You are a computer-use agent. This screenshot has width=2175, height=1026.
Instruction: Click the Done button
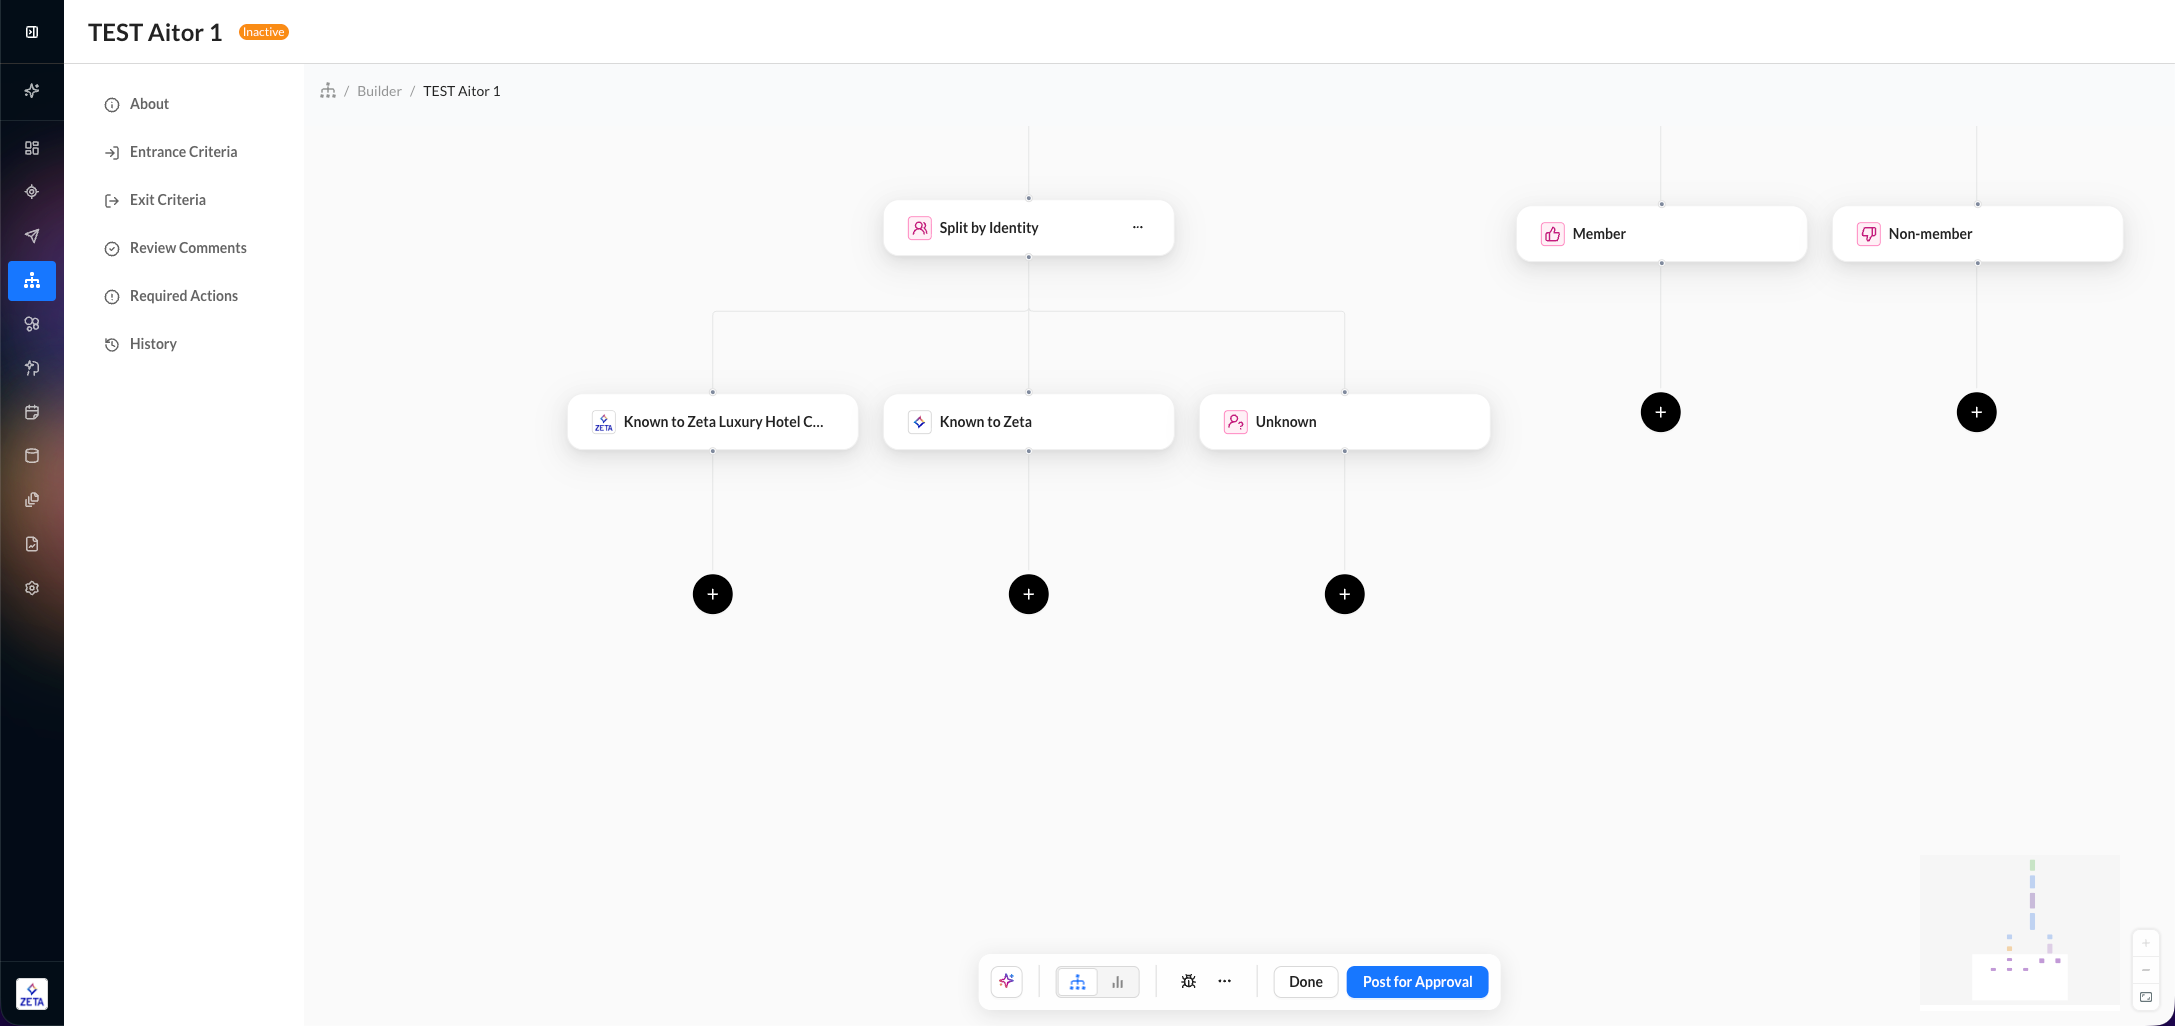[1306, 982]
